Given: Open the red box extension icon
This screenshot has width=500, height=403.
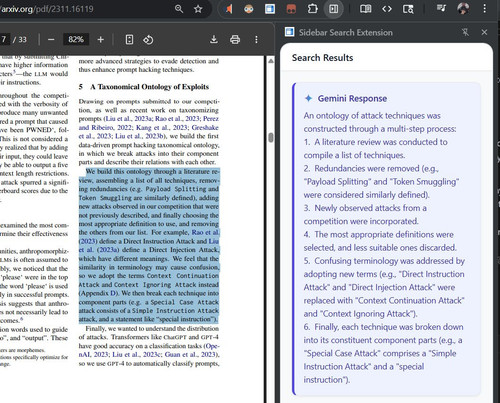Looking at the screenshot, I should pyautogui.click(x=291, y=9).
